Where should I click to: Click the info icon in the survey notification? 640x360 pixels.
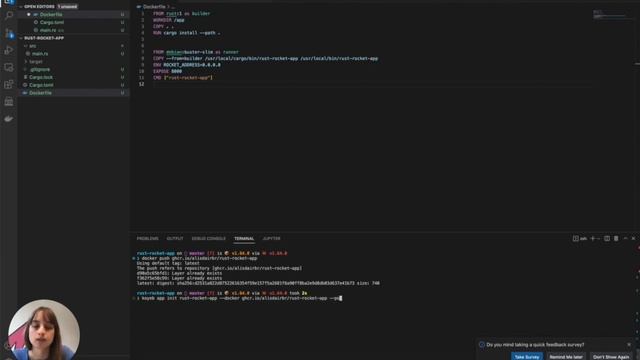click(x=482, y=344)
